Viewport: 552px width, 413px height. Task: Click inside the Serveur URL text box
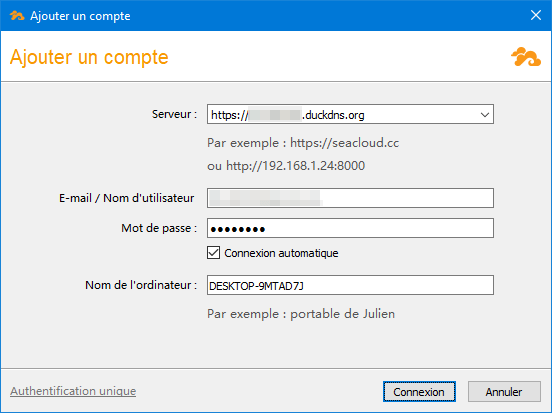343,114
